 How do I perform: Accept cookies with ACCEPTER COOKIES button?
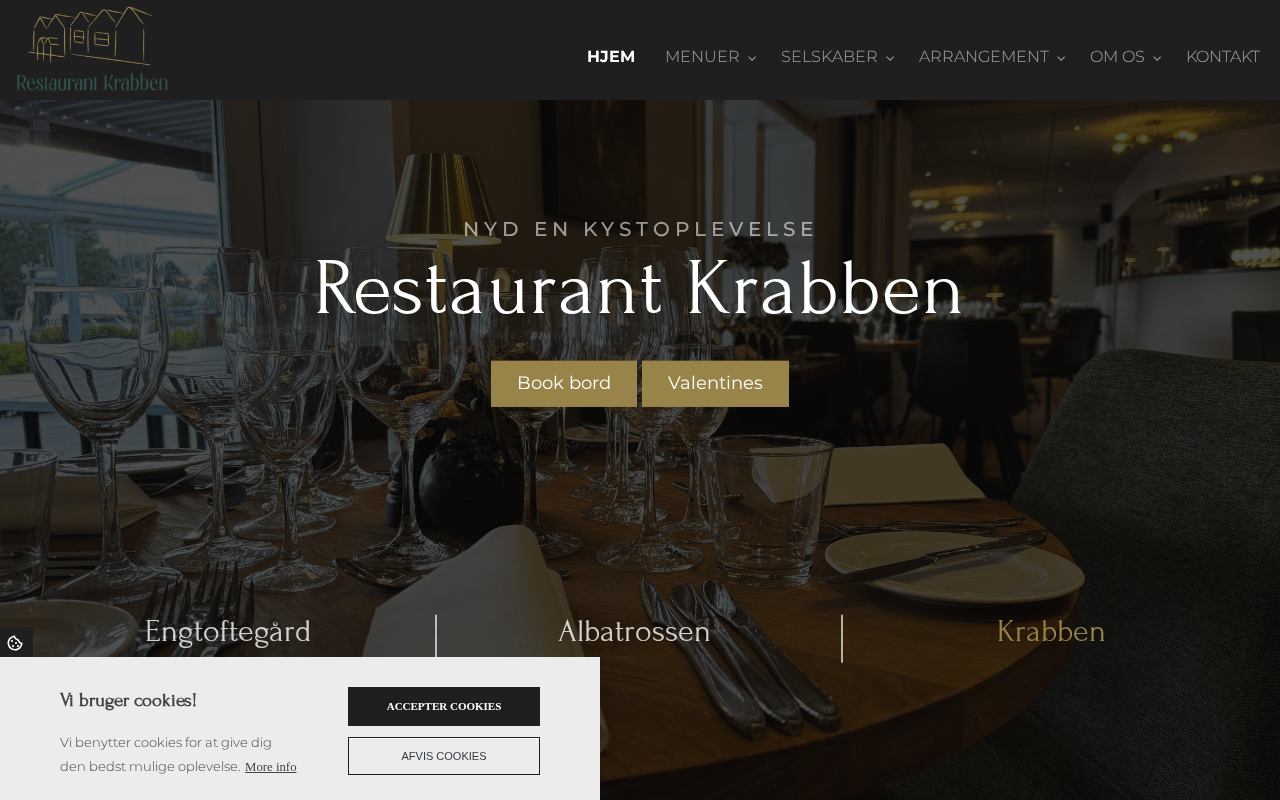(x=444, y=706)
